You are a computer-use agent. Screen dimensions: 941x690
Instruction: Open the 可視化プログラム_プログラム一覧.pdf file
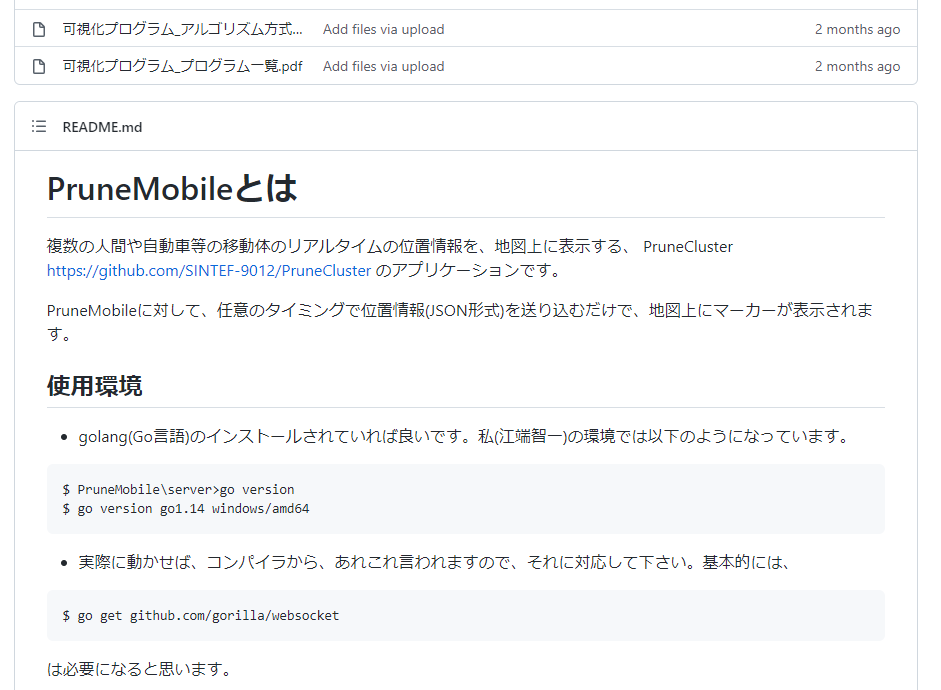(x=182, y=66)
